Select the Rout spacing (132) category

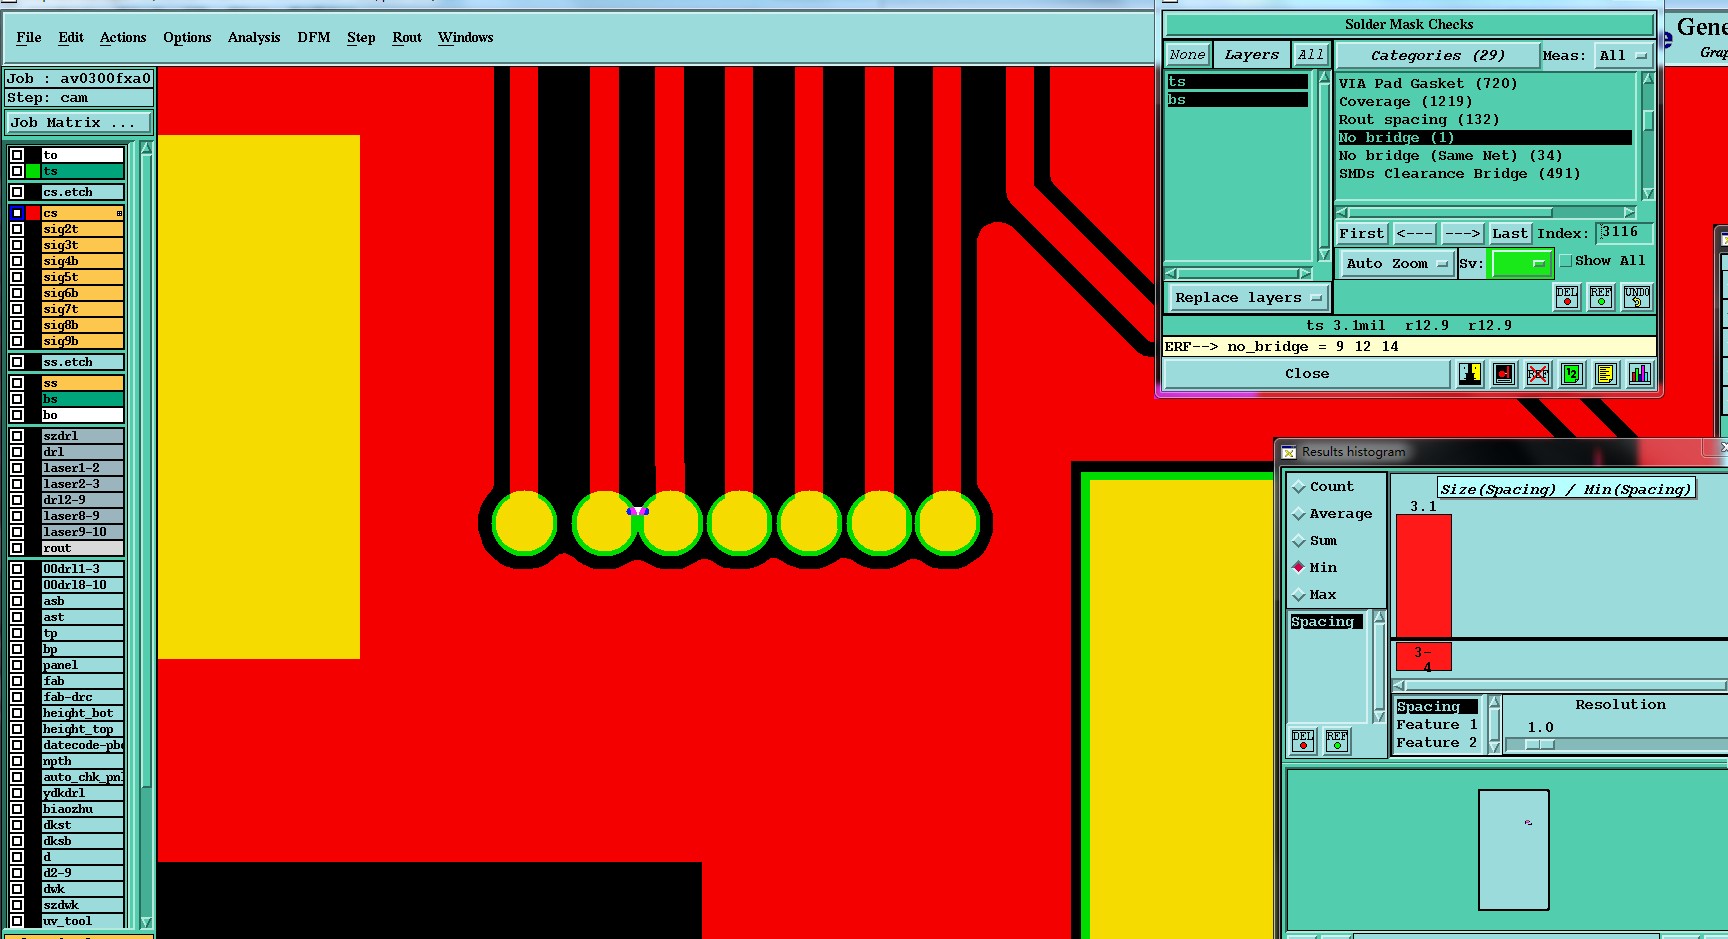1419,120
